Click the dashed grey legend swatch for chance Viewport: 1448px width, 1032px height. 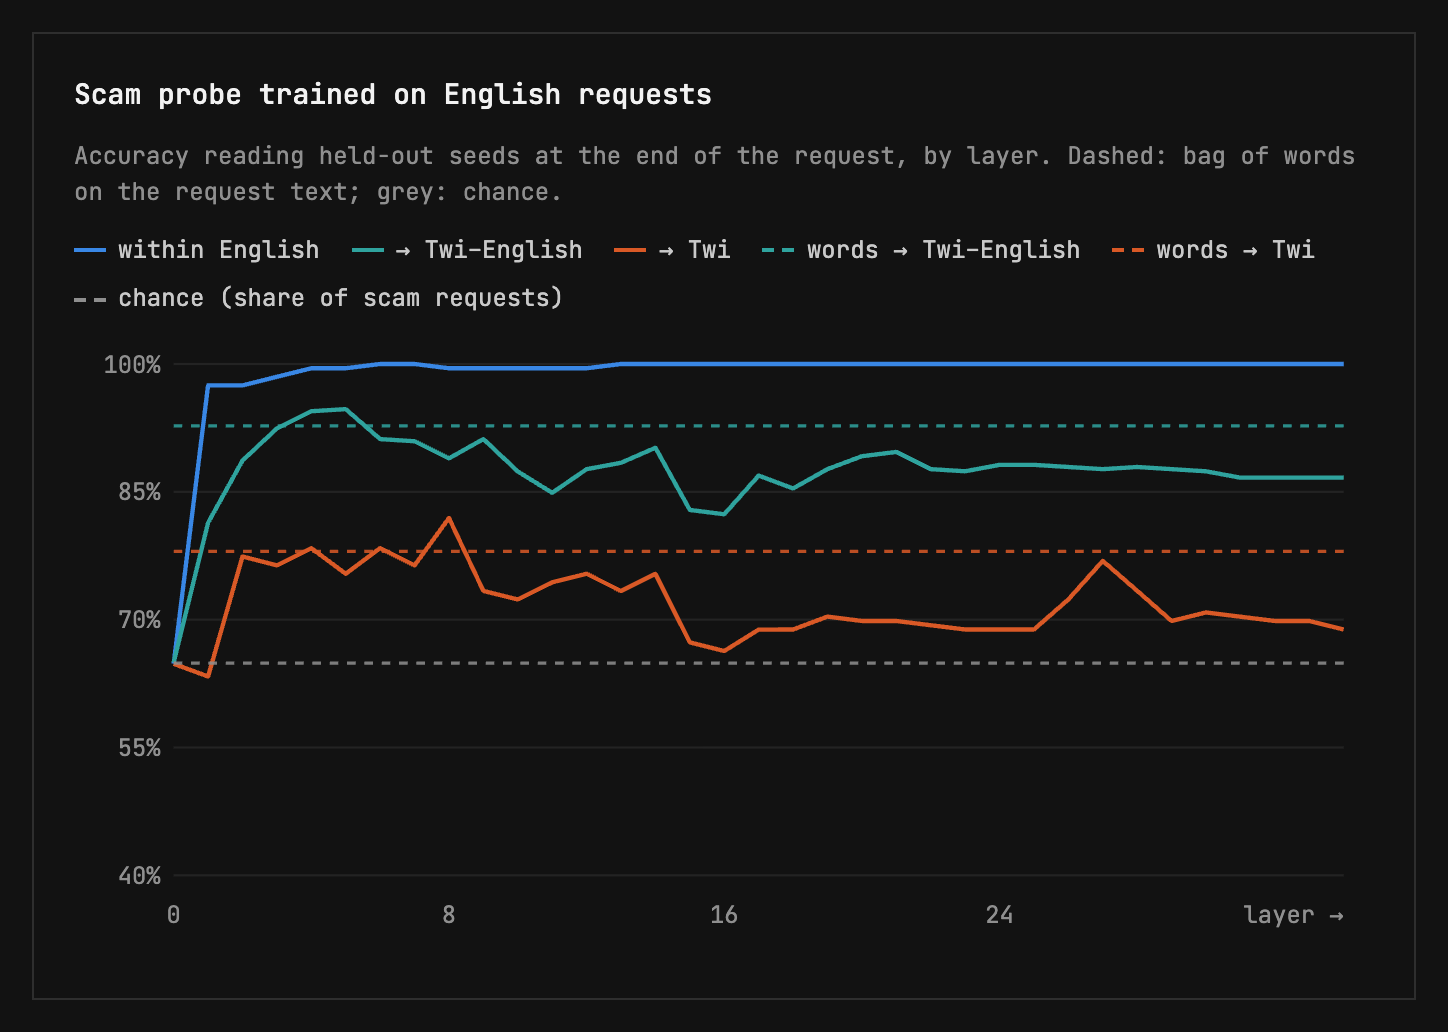pos(90,299)
